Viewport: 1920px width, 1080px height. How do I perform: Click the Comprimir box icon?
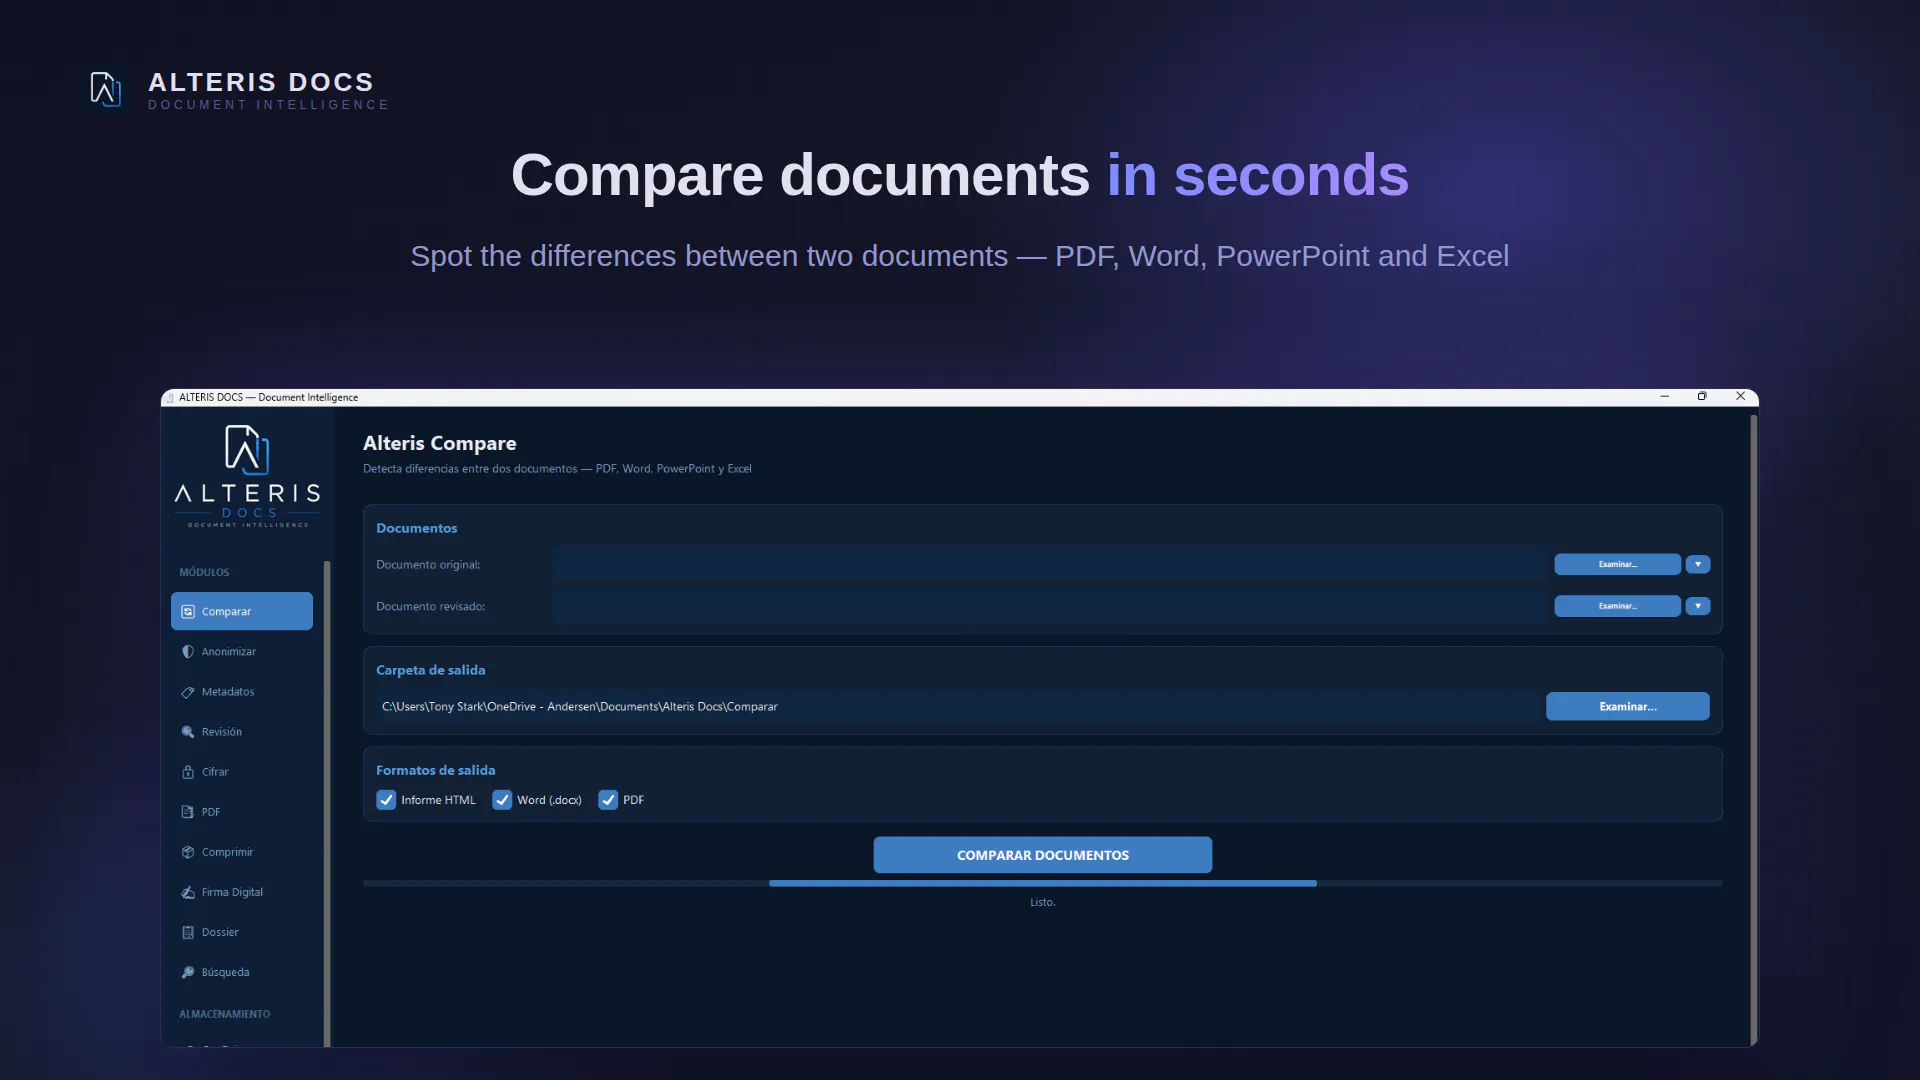click(188, 852)
